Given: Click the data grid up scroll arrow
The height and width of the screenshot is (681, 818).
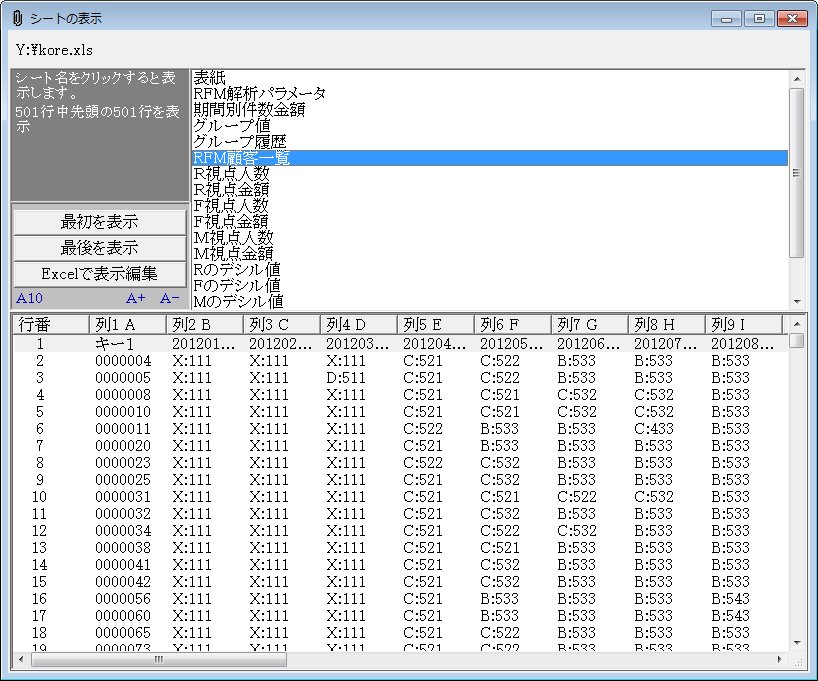Looking at the screenshot, I should pyautogui.click(x=797, y=324).
